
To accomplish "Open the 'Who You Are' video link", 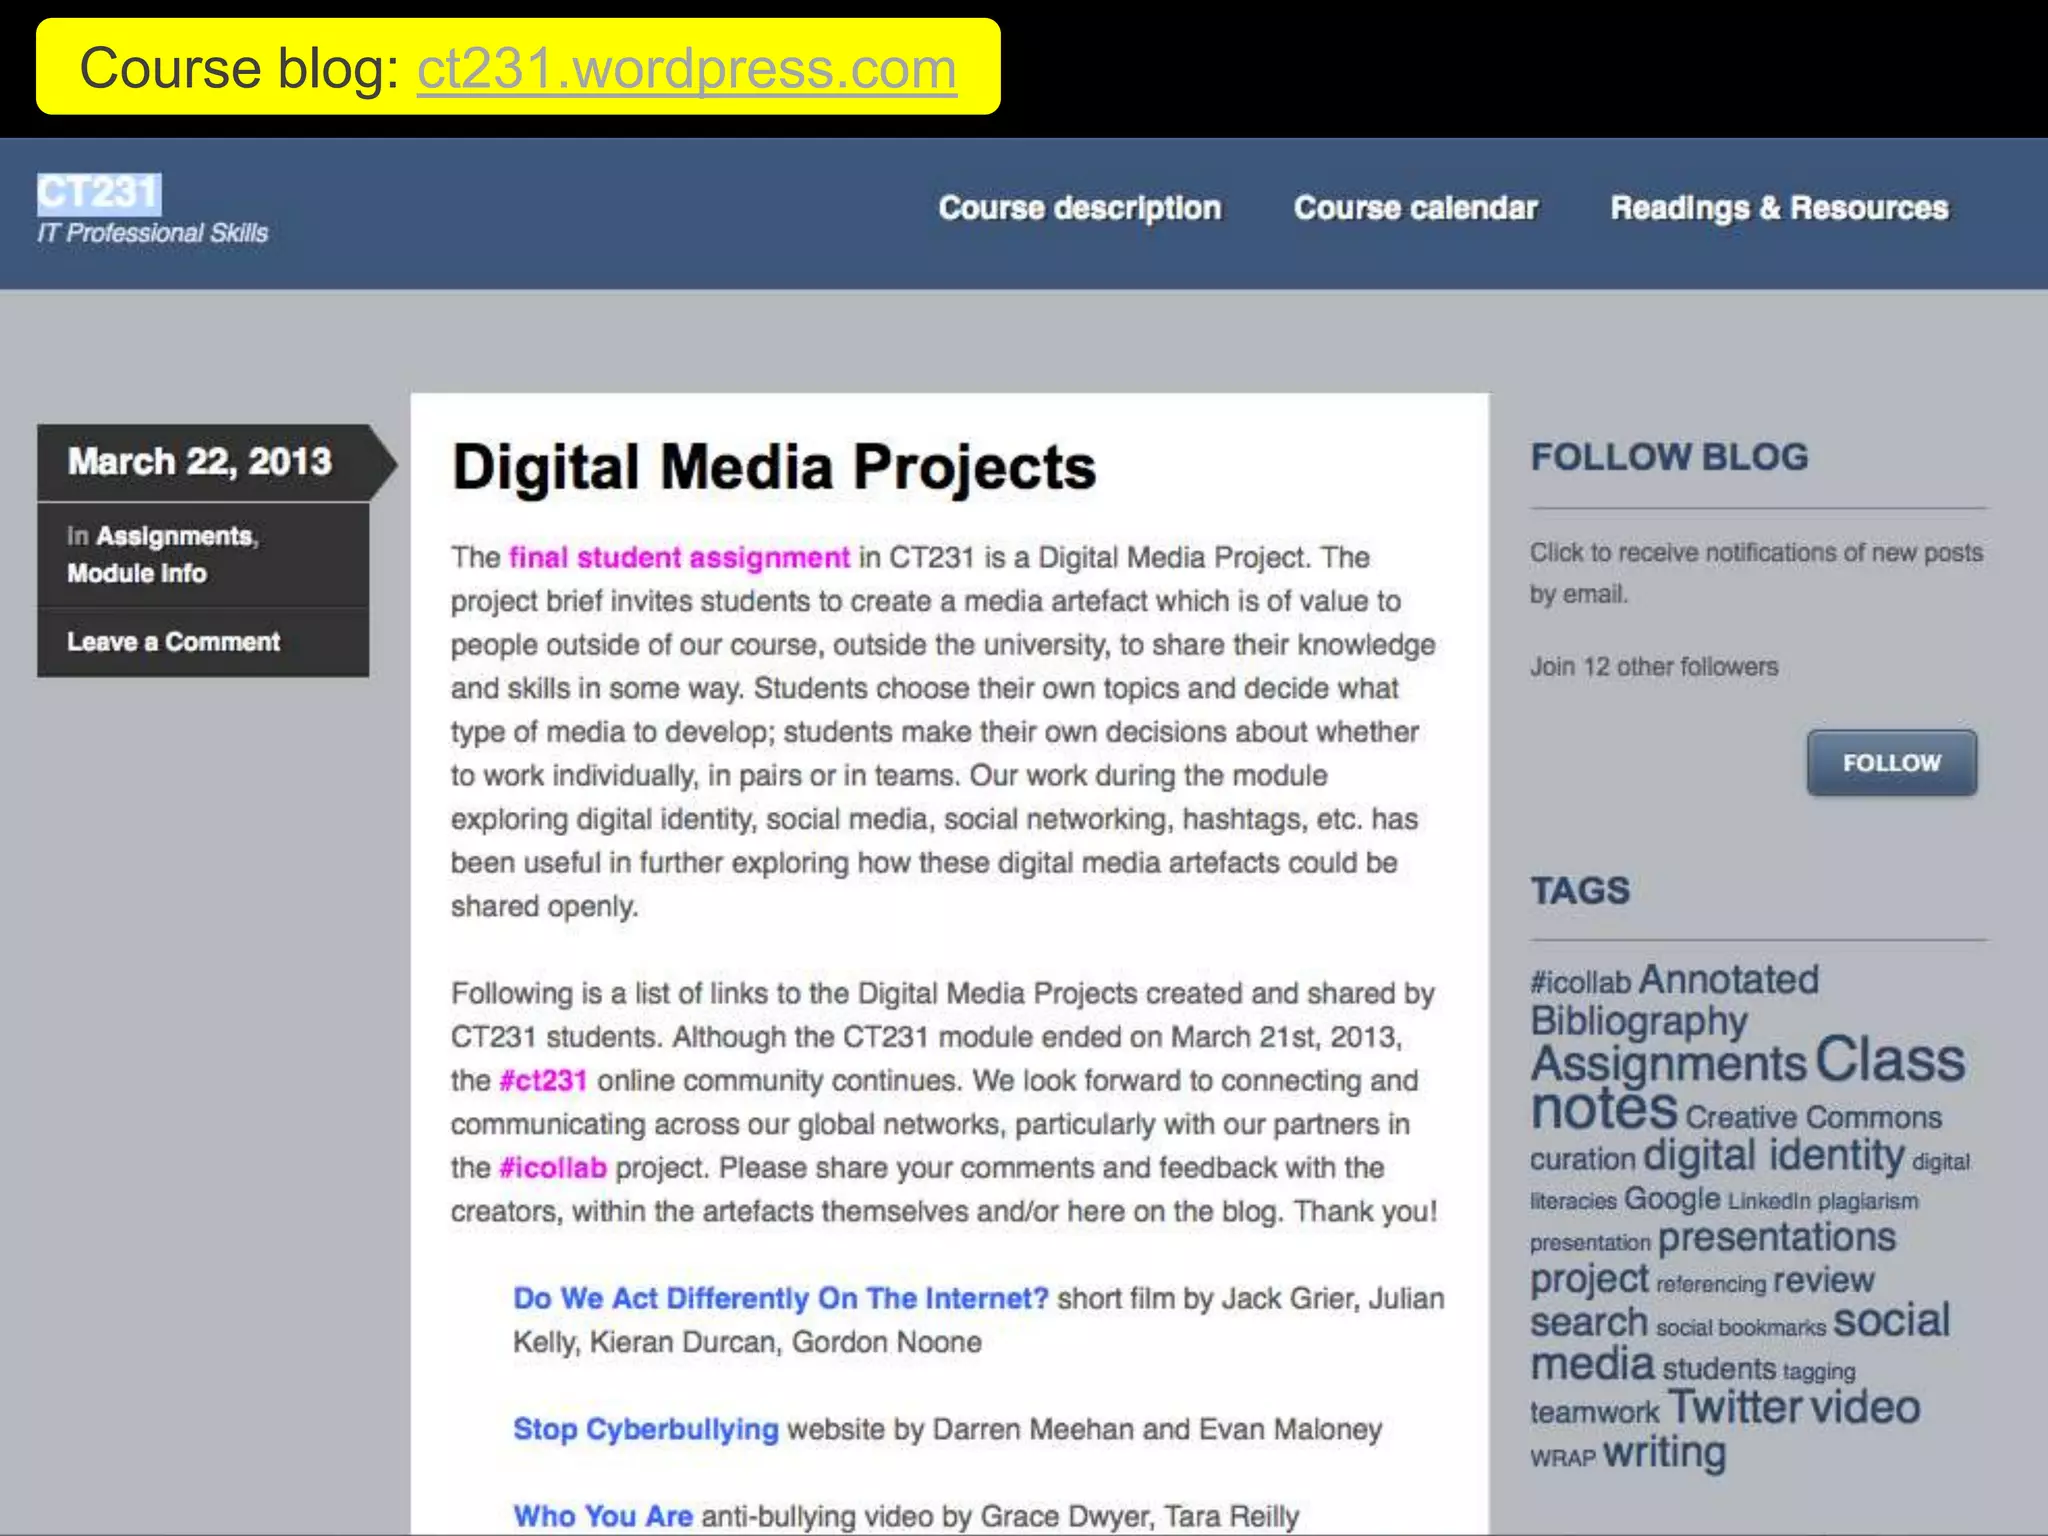I will pos(603,1516).
